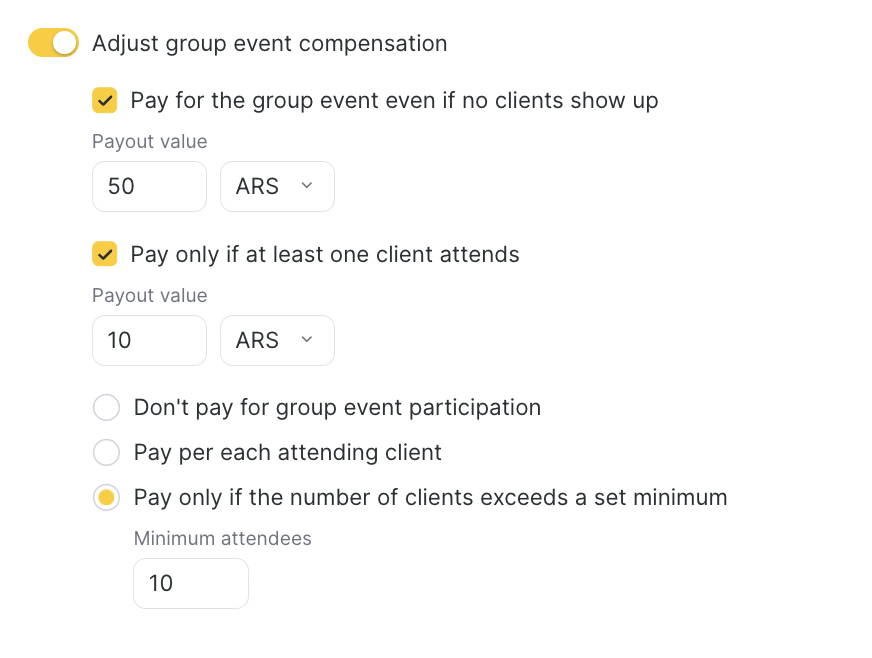Click the Pay per each attending client text
The image size is (872, 658).
point(288,453)
